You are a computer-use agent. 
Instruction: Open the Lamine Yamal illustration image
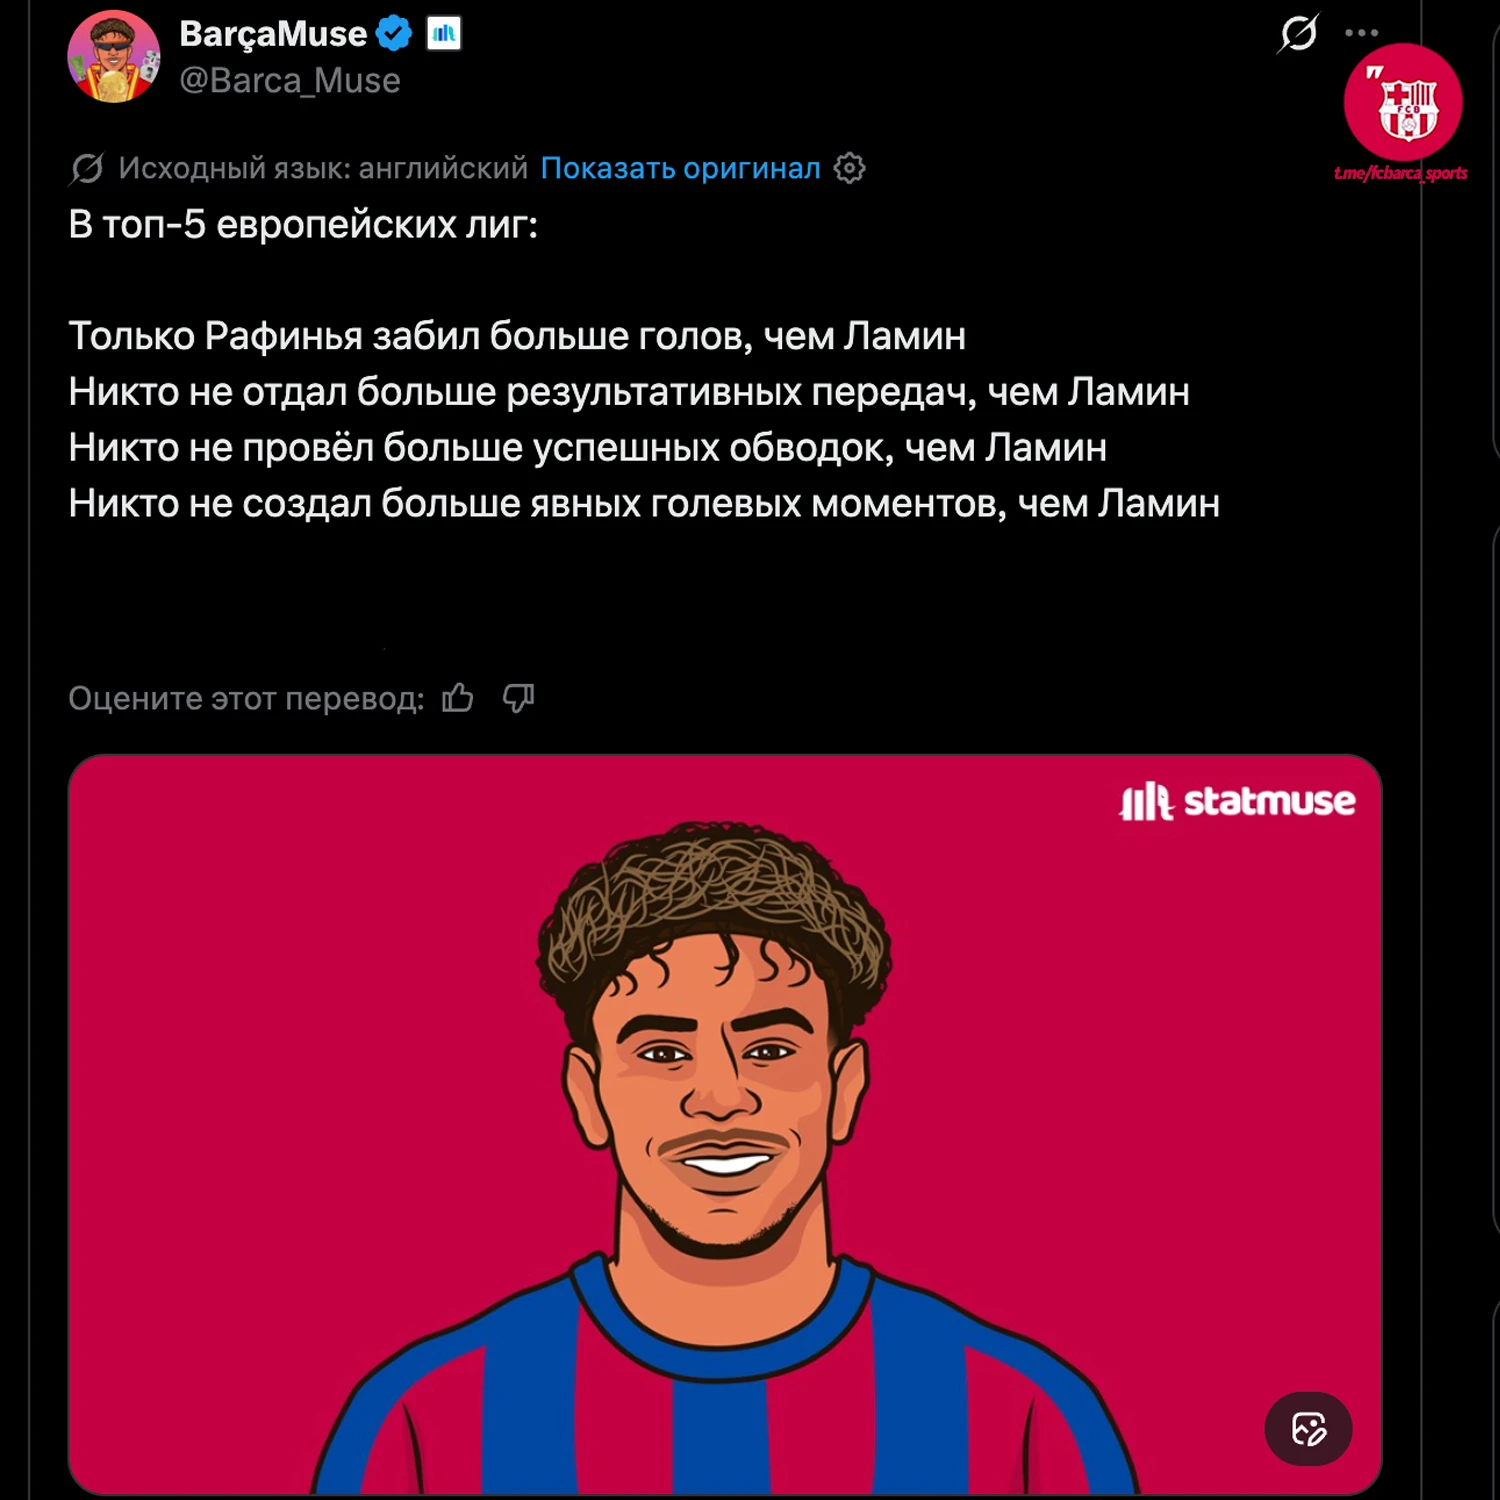point(724,1124)
